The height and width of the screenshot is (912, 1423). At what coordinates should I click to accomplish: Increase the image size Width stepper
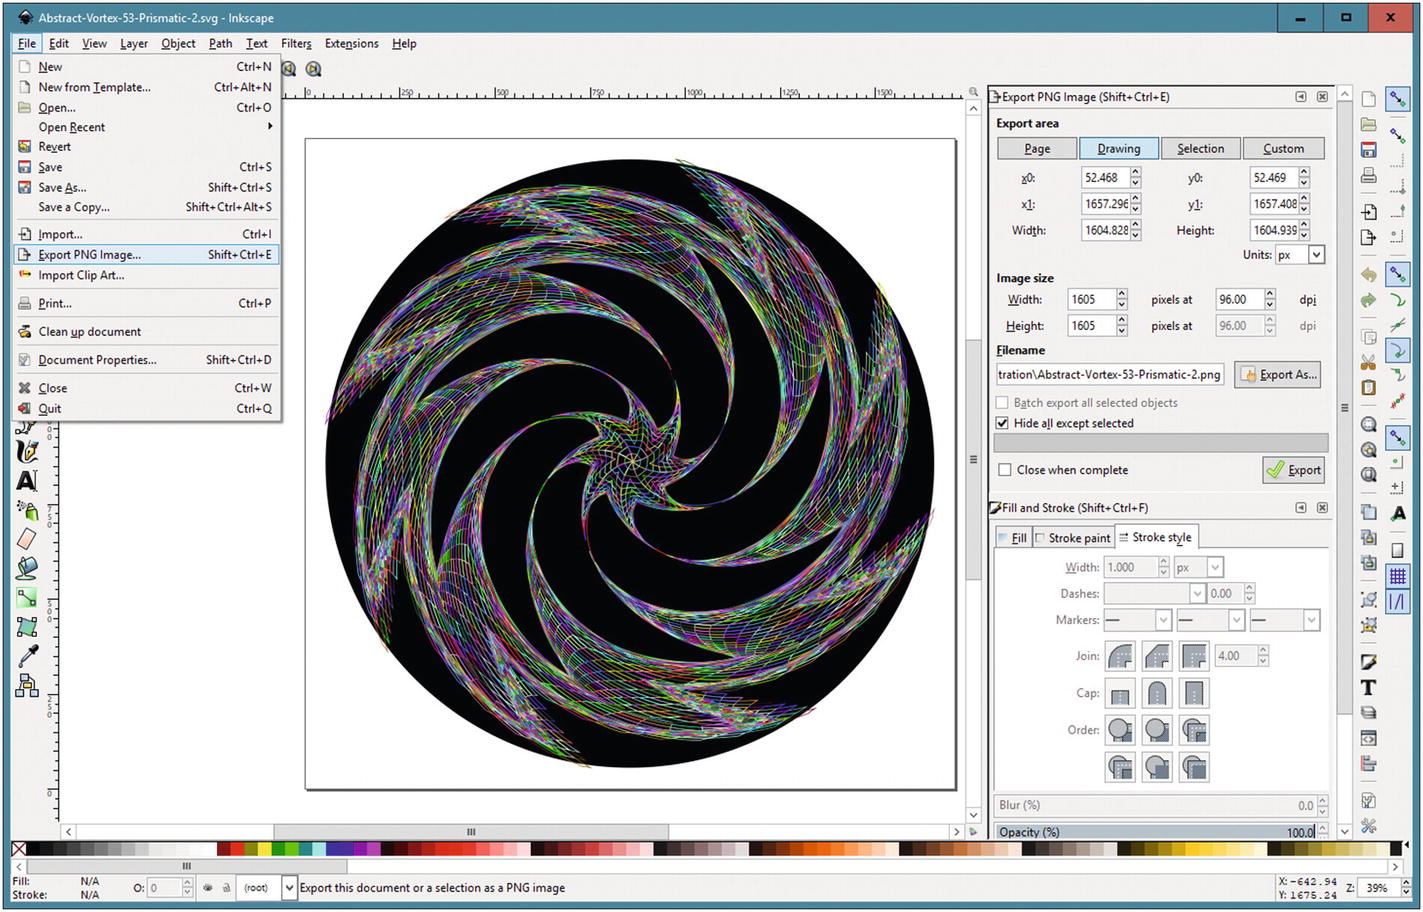click(x=1122, y=295)
